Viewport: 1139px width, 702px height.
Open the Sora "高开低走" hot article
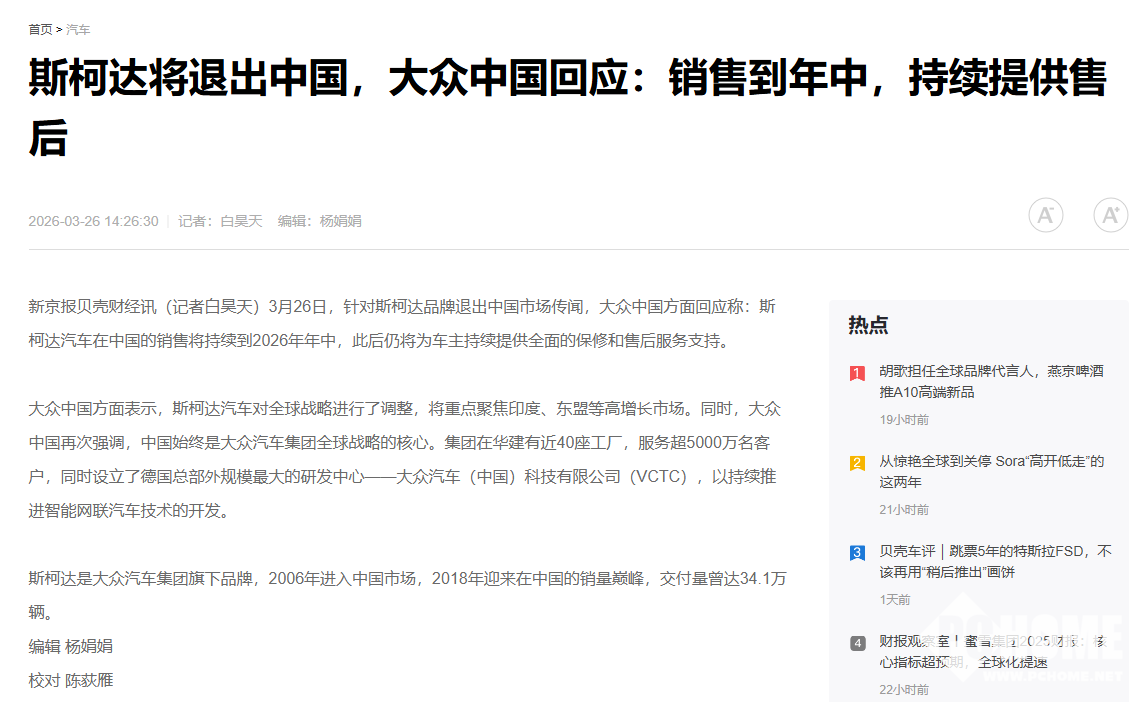pyautogui.click(x=990, y=471)
